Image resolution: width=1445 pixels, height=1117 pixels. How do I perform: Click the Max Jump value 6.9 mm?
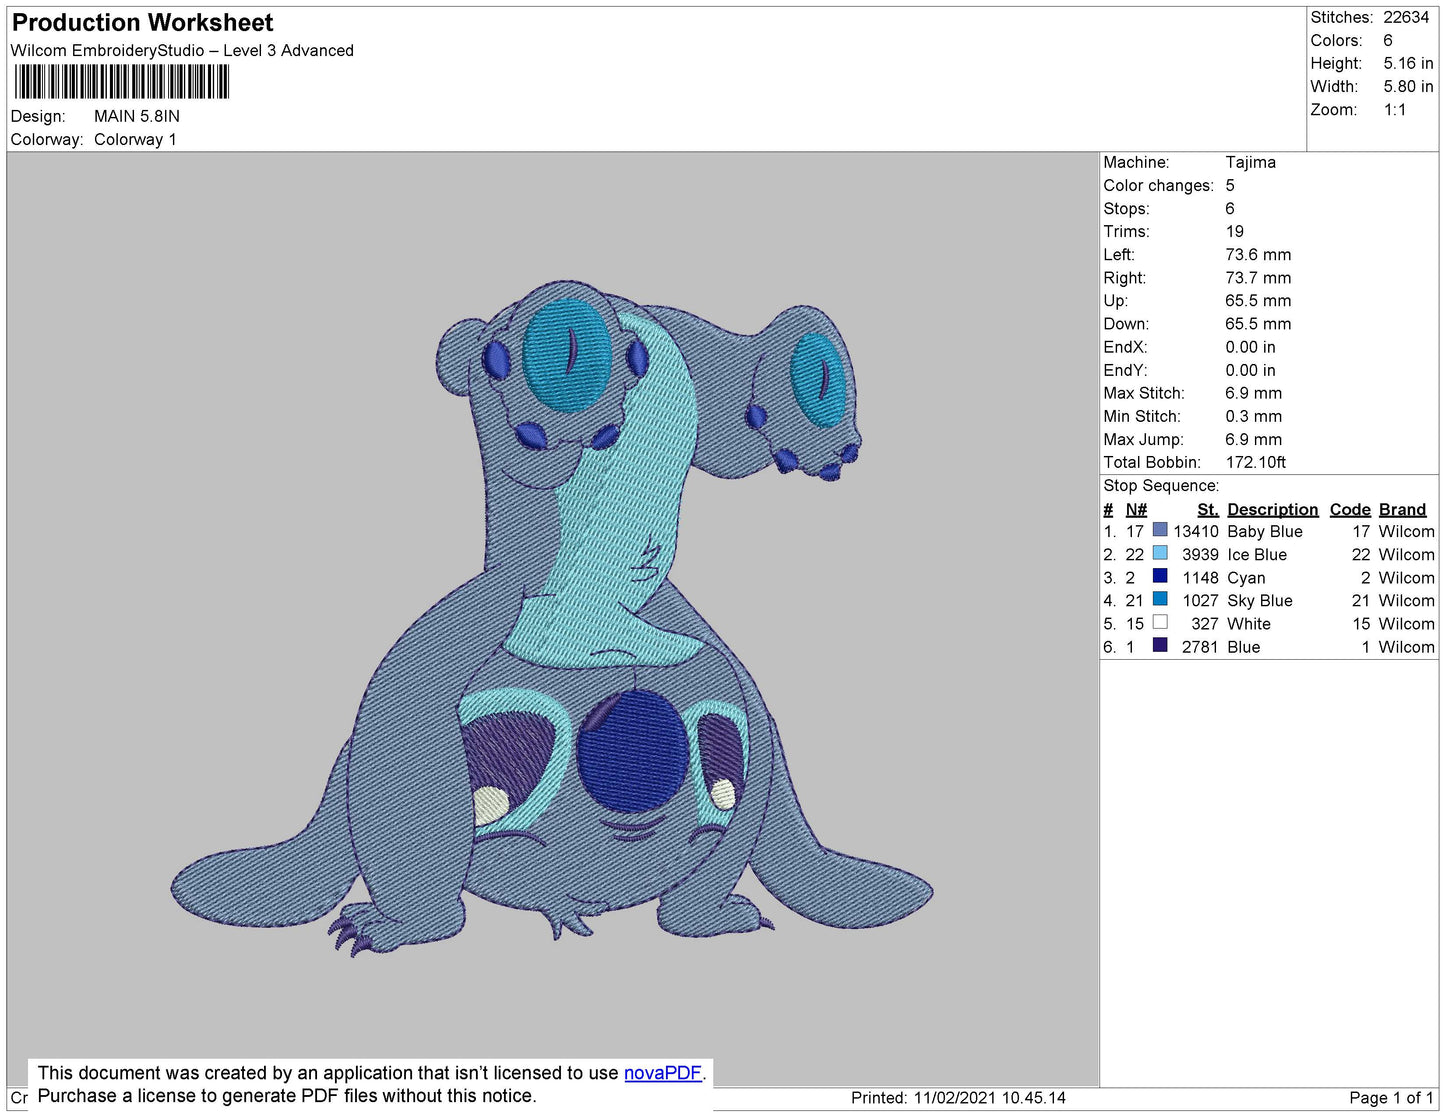point(1253,439)
